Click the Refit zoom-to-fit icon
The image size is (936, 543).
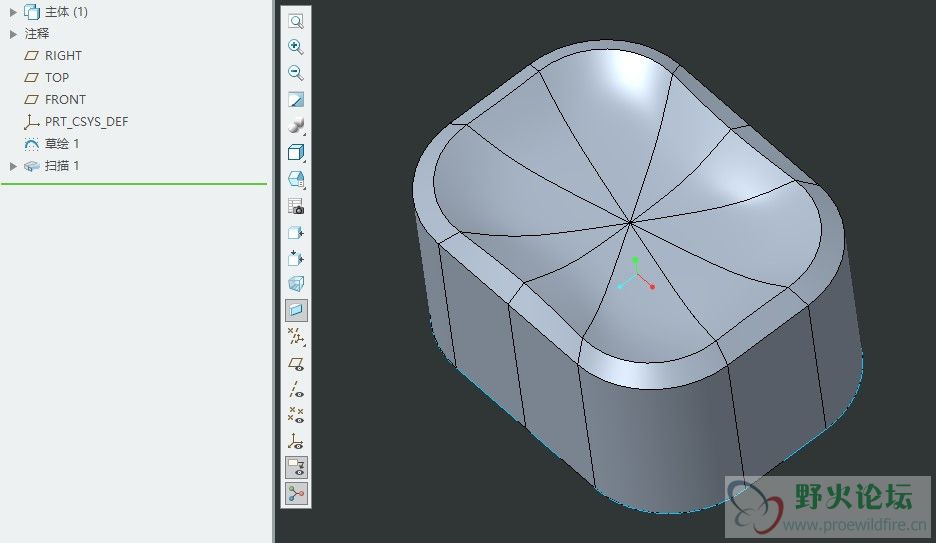click(296, 21)
